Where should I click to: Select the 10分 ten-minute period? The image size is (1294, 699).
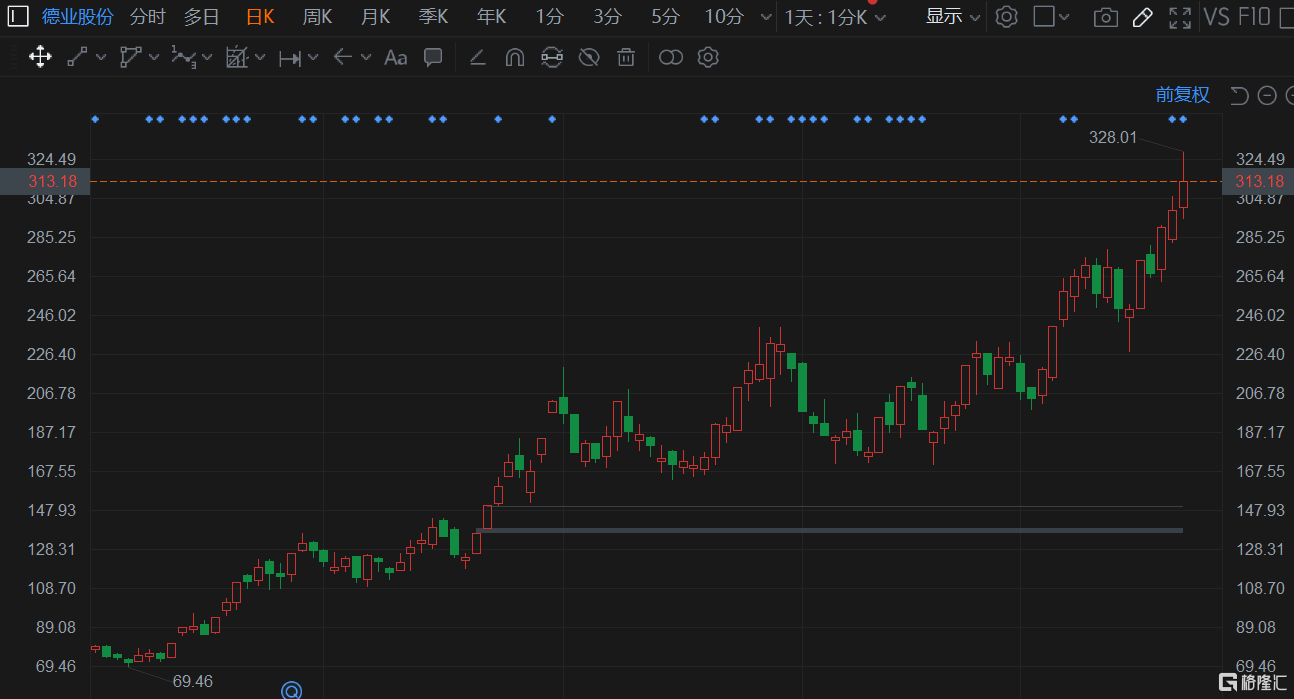click(724, 17)
